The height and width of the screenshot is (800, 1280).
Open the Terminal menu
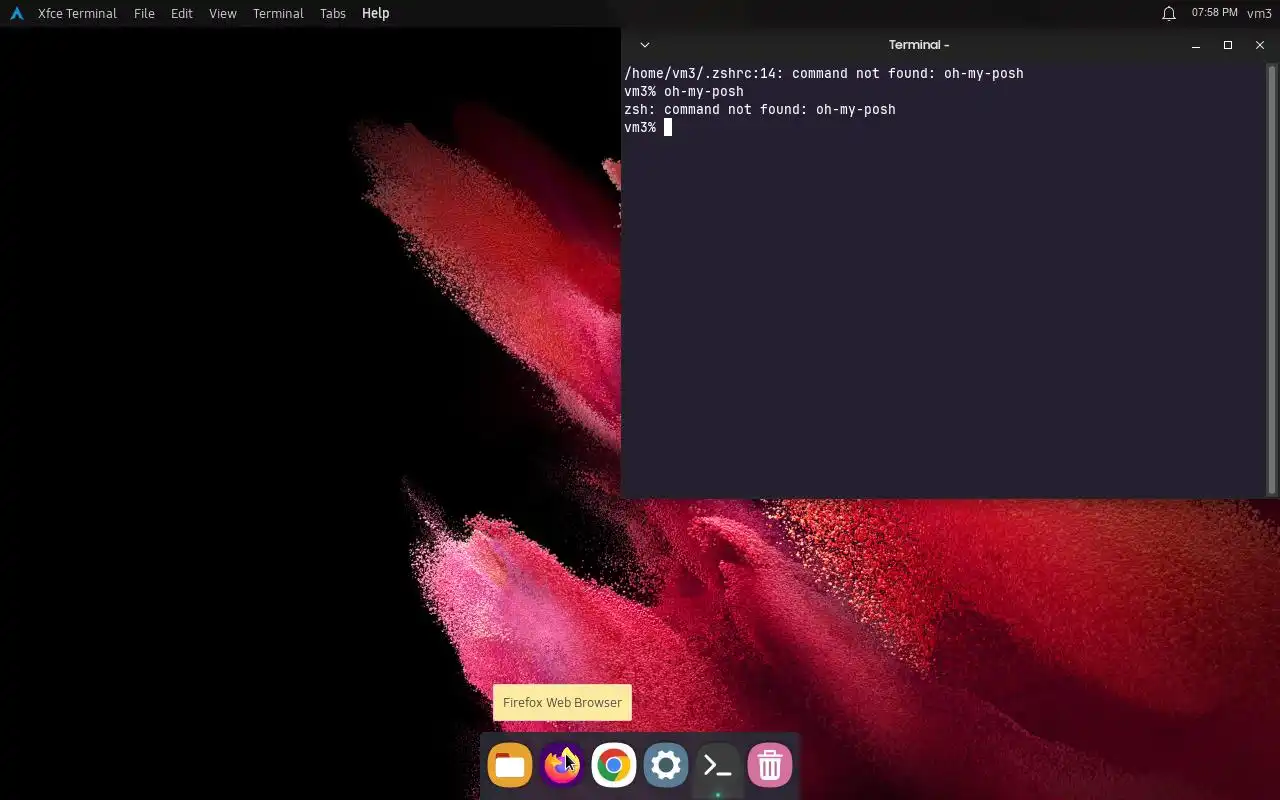(278, 13)
